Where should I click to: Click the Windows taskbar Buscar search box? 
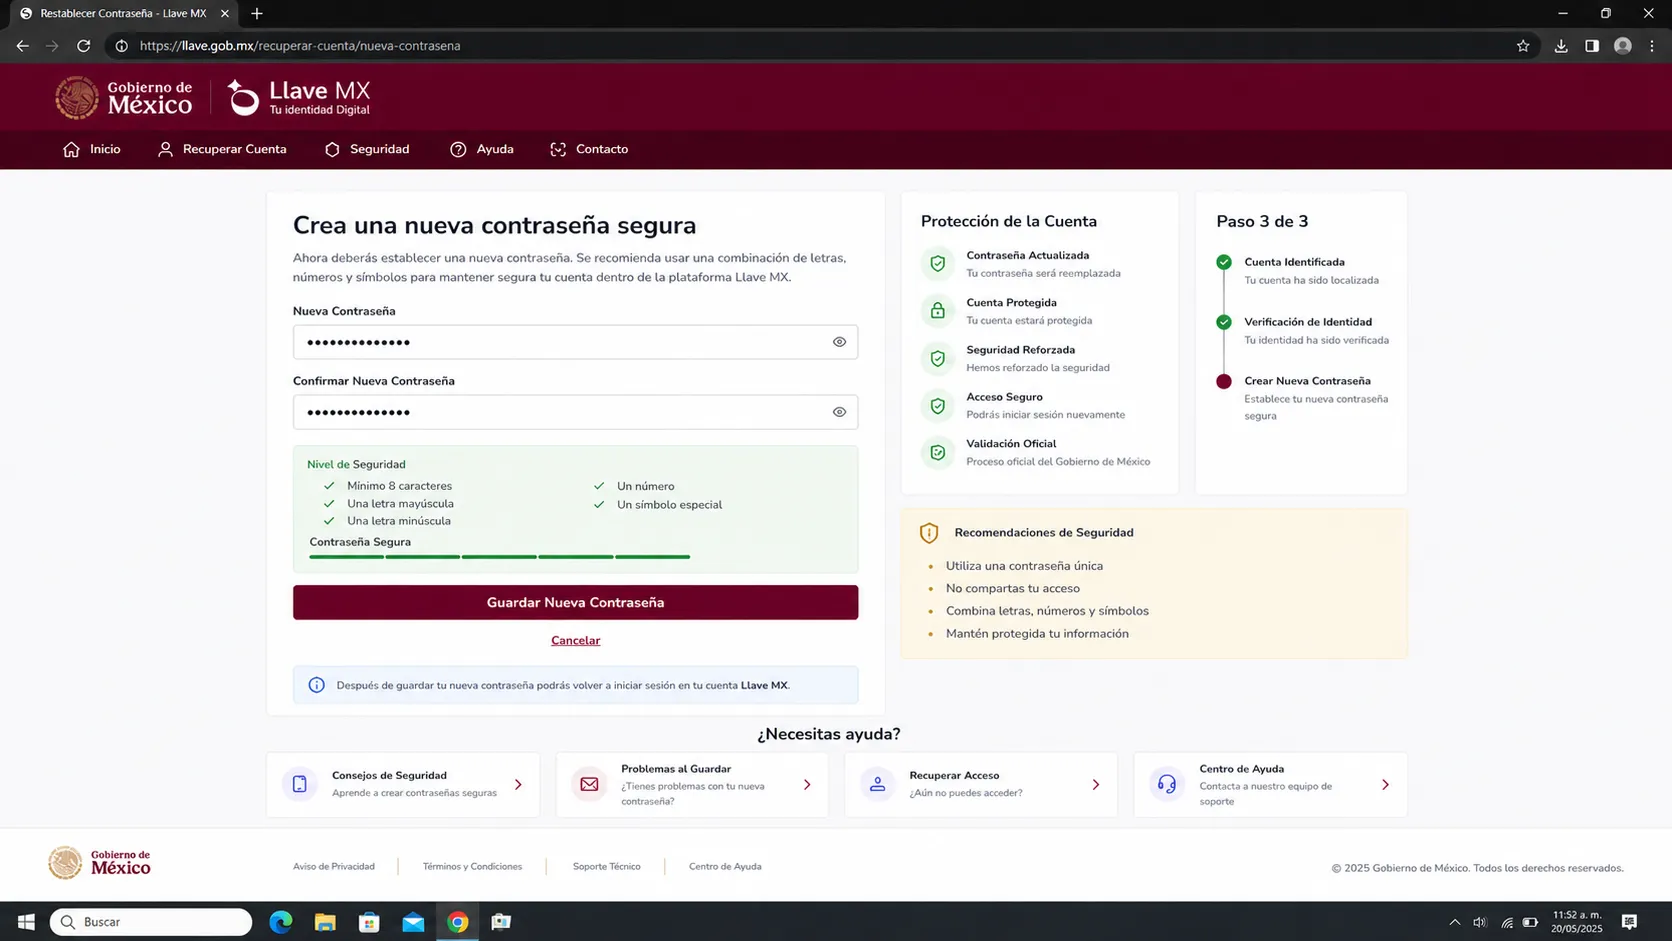(x=151, y=922)
